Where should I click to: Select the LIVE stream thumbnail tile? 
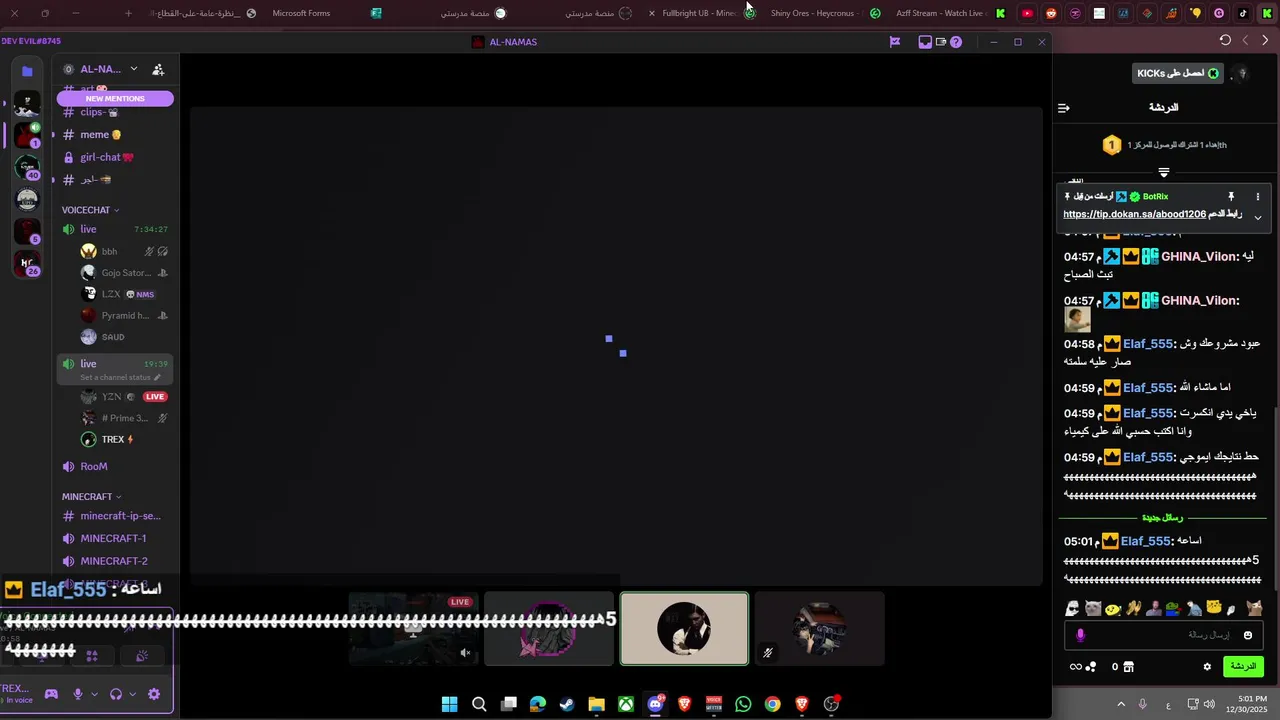point(413,629)
